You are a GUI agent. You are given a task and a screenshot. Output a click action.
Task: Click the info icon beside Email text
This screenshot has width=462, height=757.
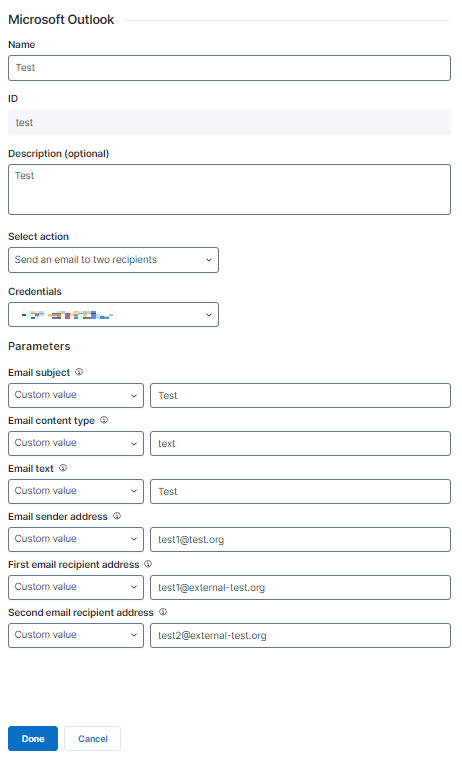[63, 468]
